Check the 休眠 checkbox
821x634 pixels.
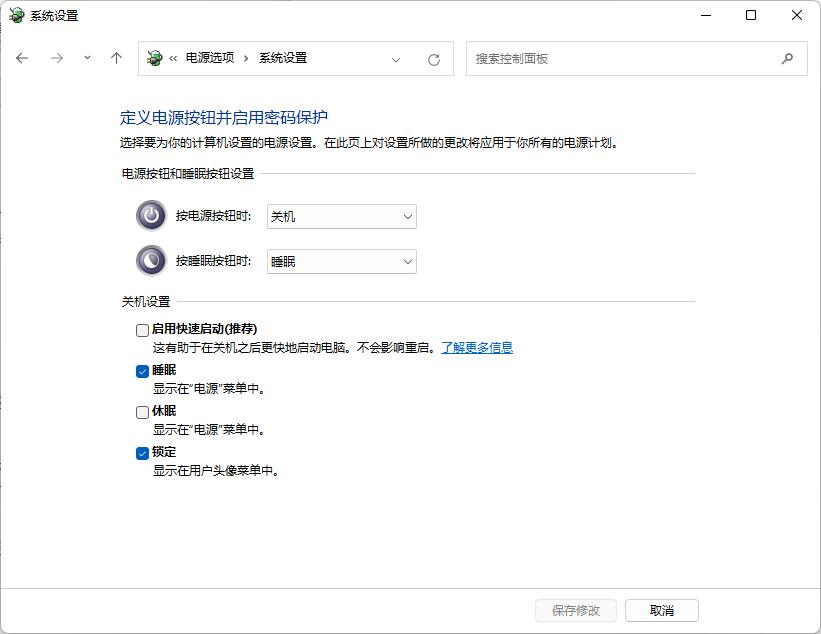point(142,412)
